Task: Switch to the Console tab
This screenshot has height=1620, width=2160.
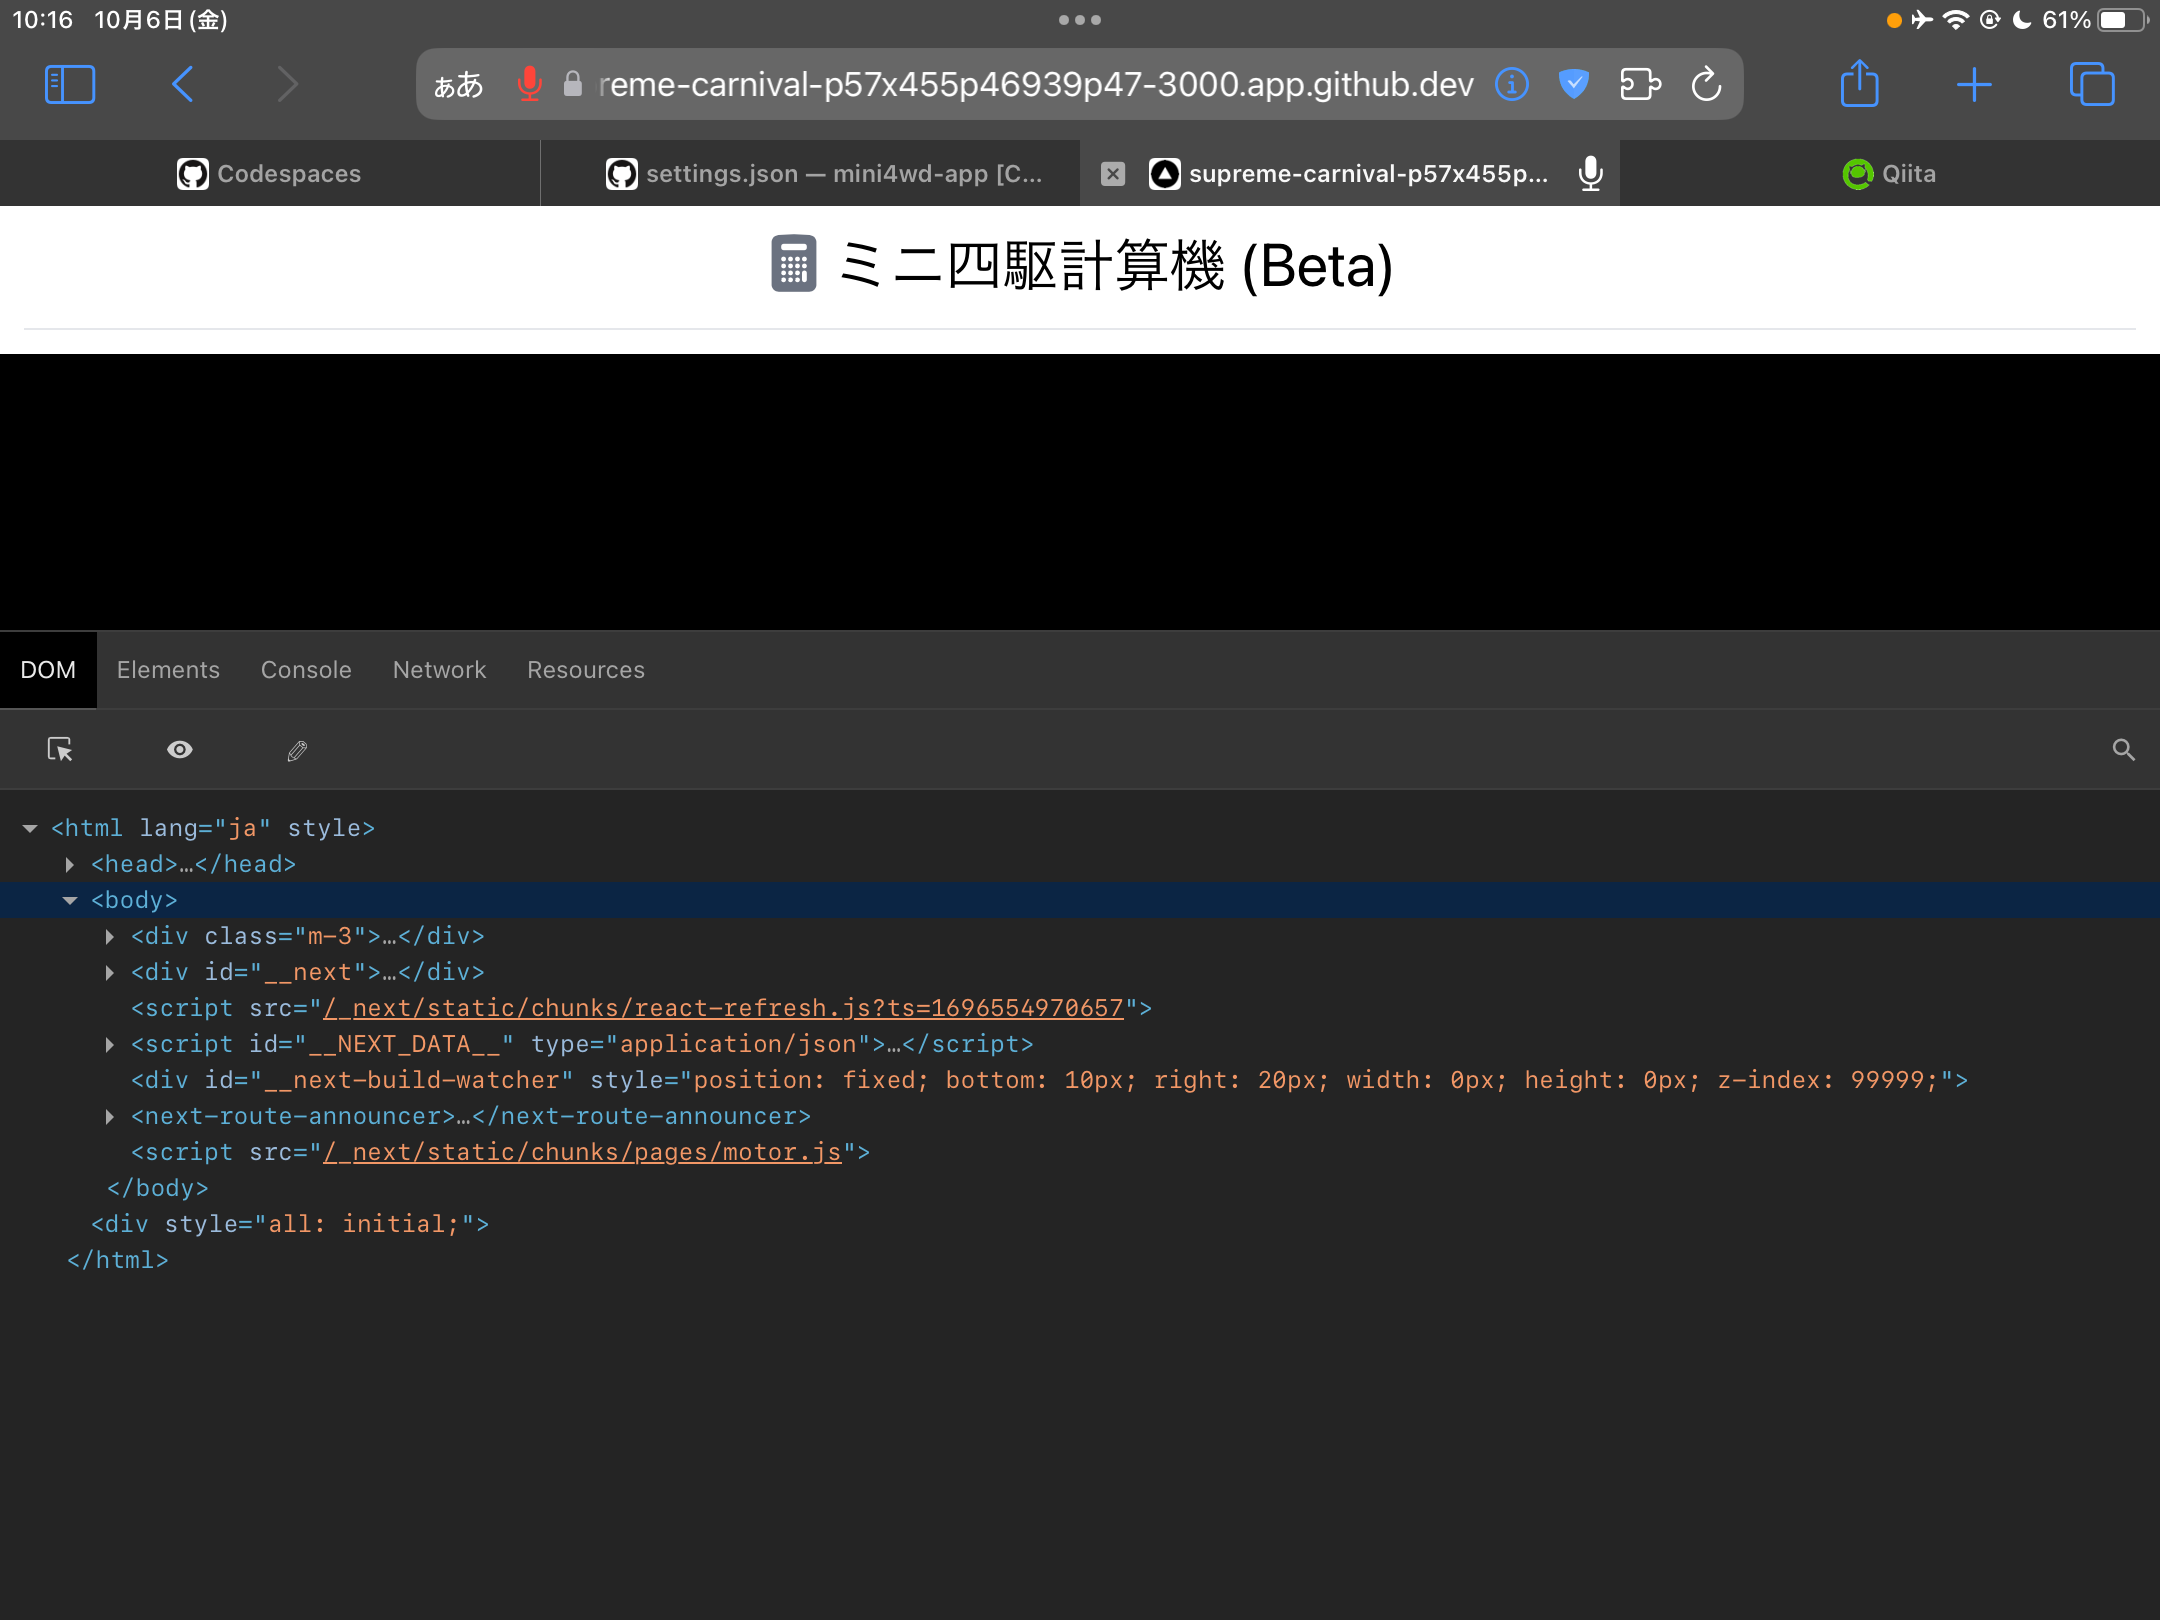Action: click(306, 670)
